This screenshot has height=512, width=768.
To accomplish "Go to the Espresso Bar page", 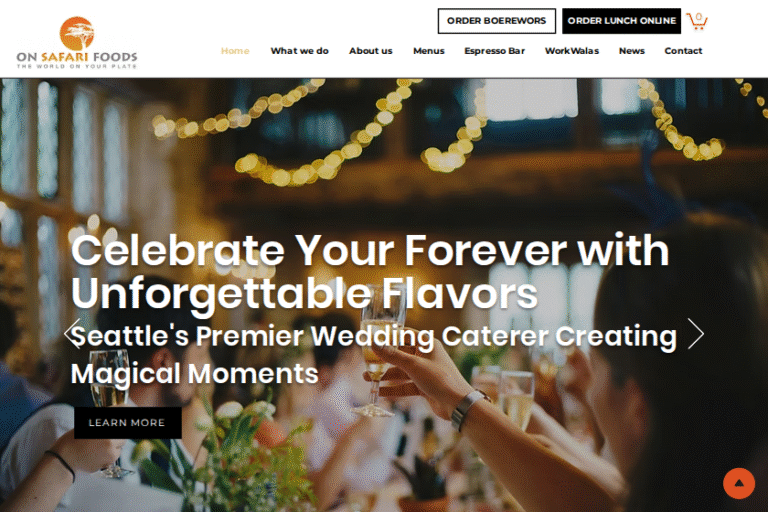I will point(495,51).
